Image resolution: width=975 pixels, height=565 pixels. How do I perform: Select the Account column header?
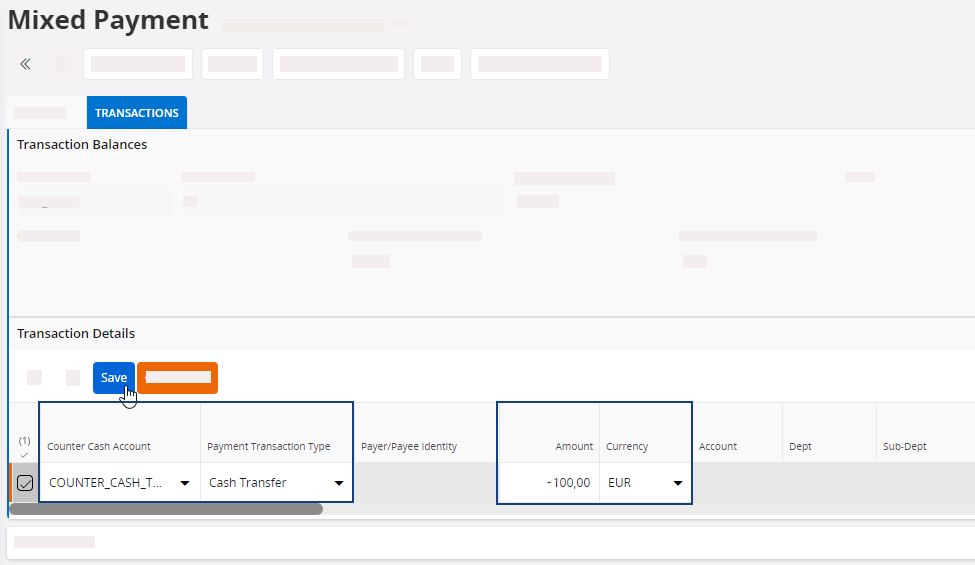pos(718,446)
